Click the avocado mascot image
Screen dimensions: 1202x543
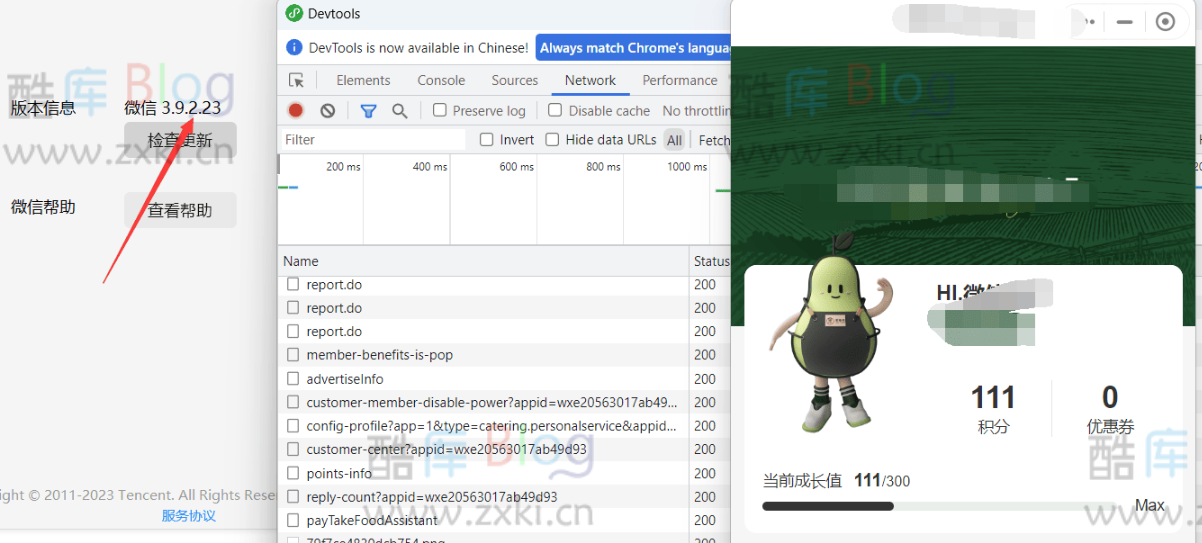[832, 333]
